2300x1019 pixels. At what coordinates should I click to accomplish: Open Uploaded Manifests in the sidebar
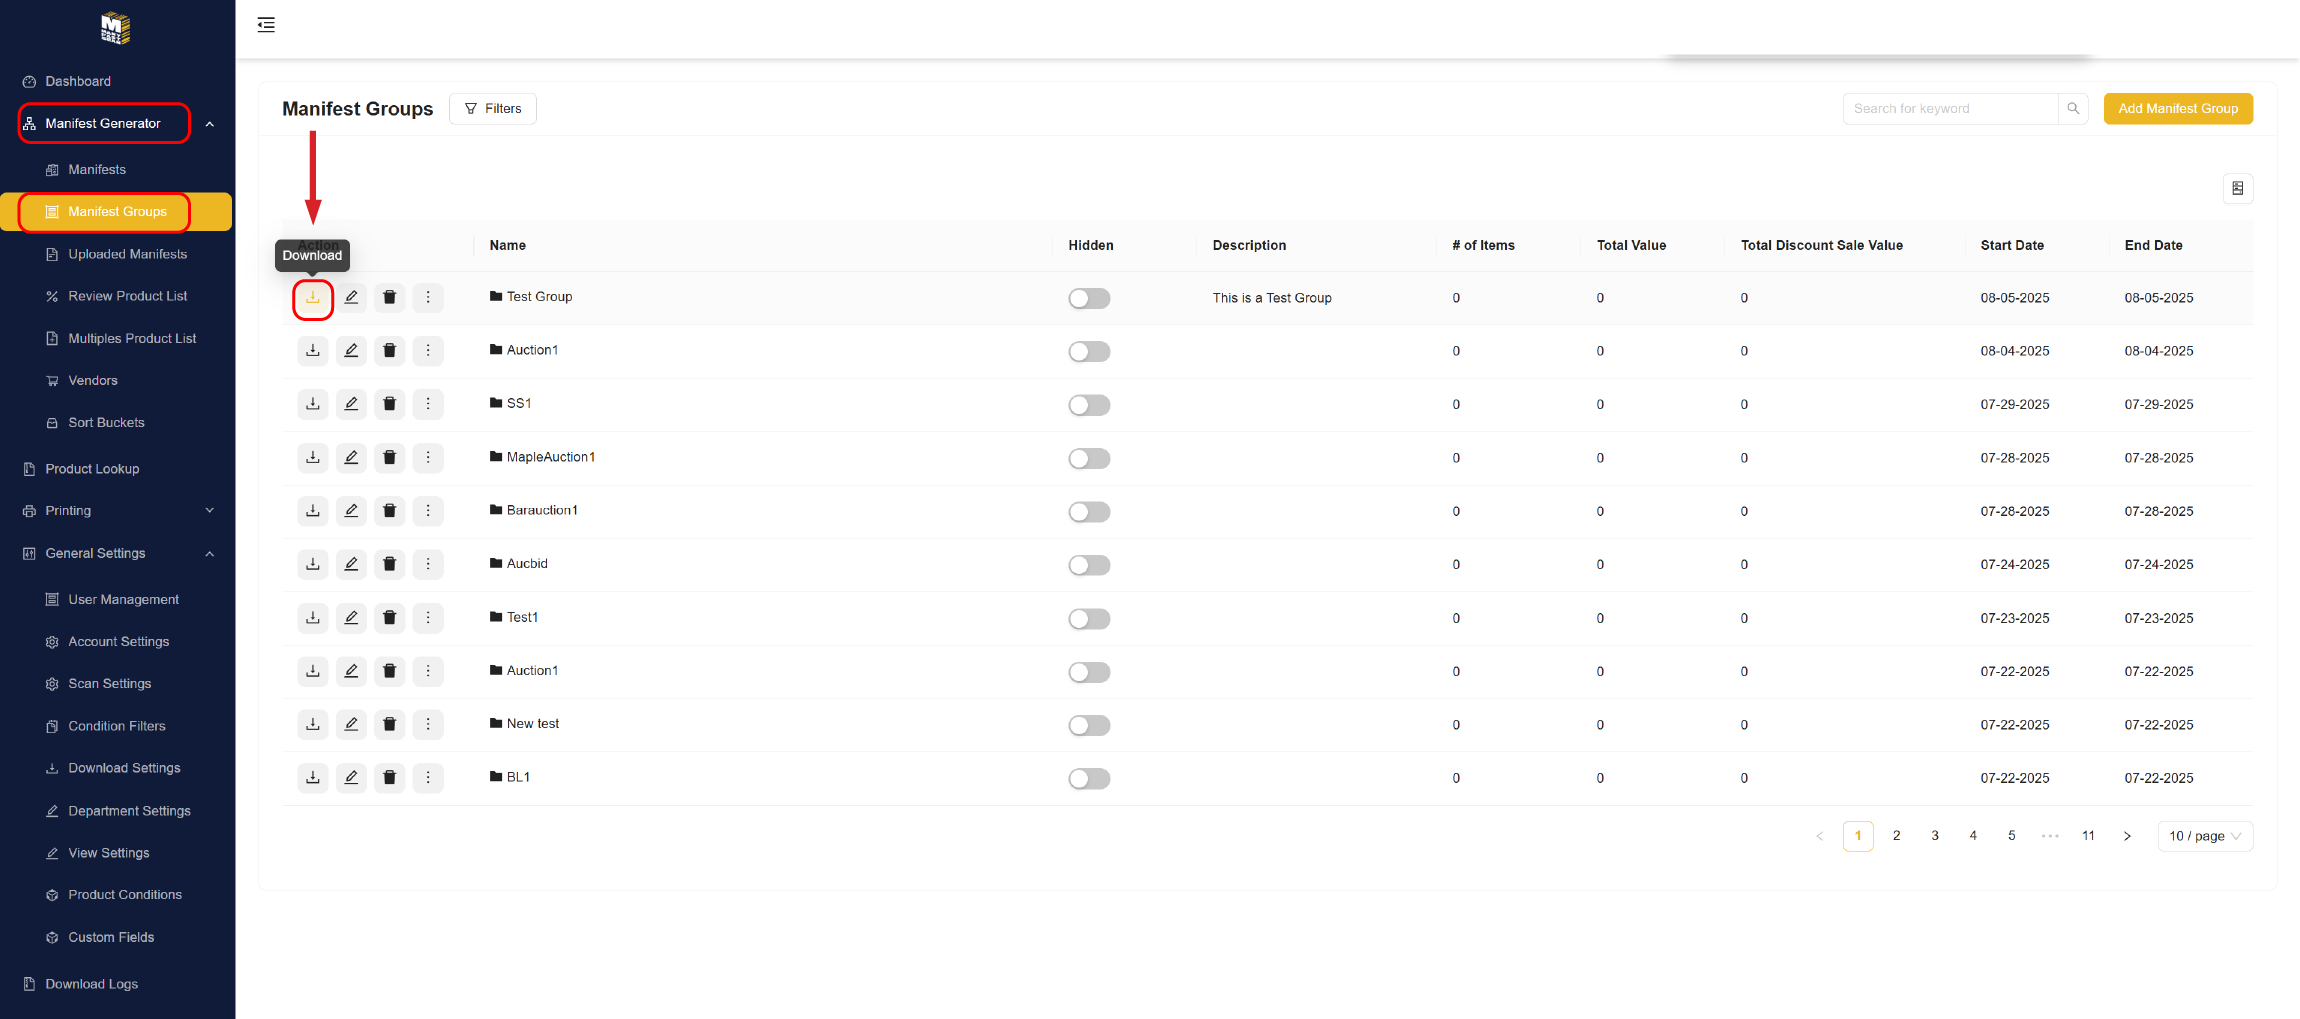[x=127, y=255]
